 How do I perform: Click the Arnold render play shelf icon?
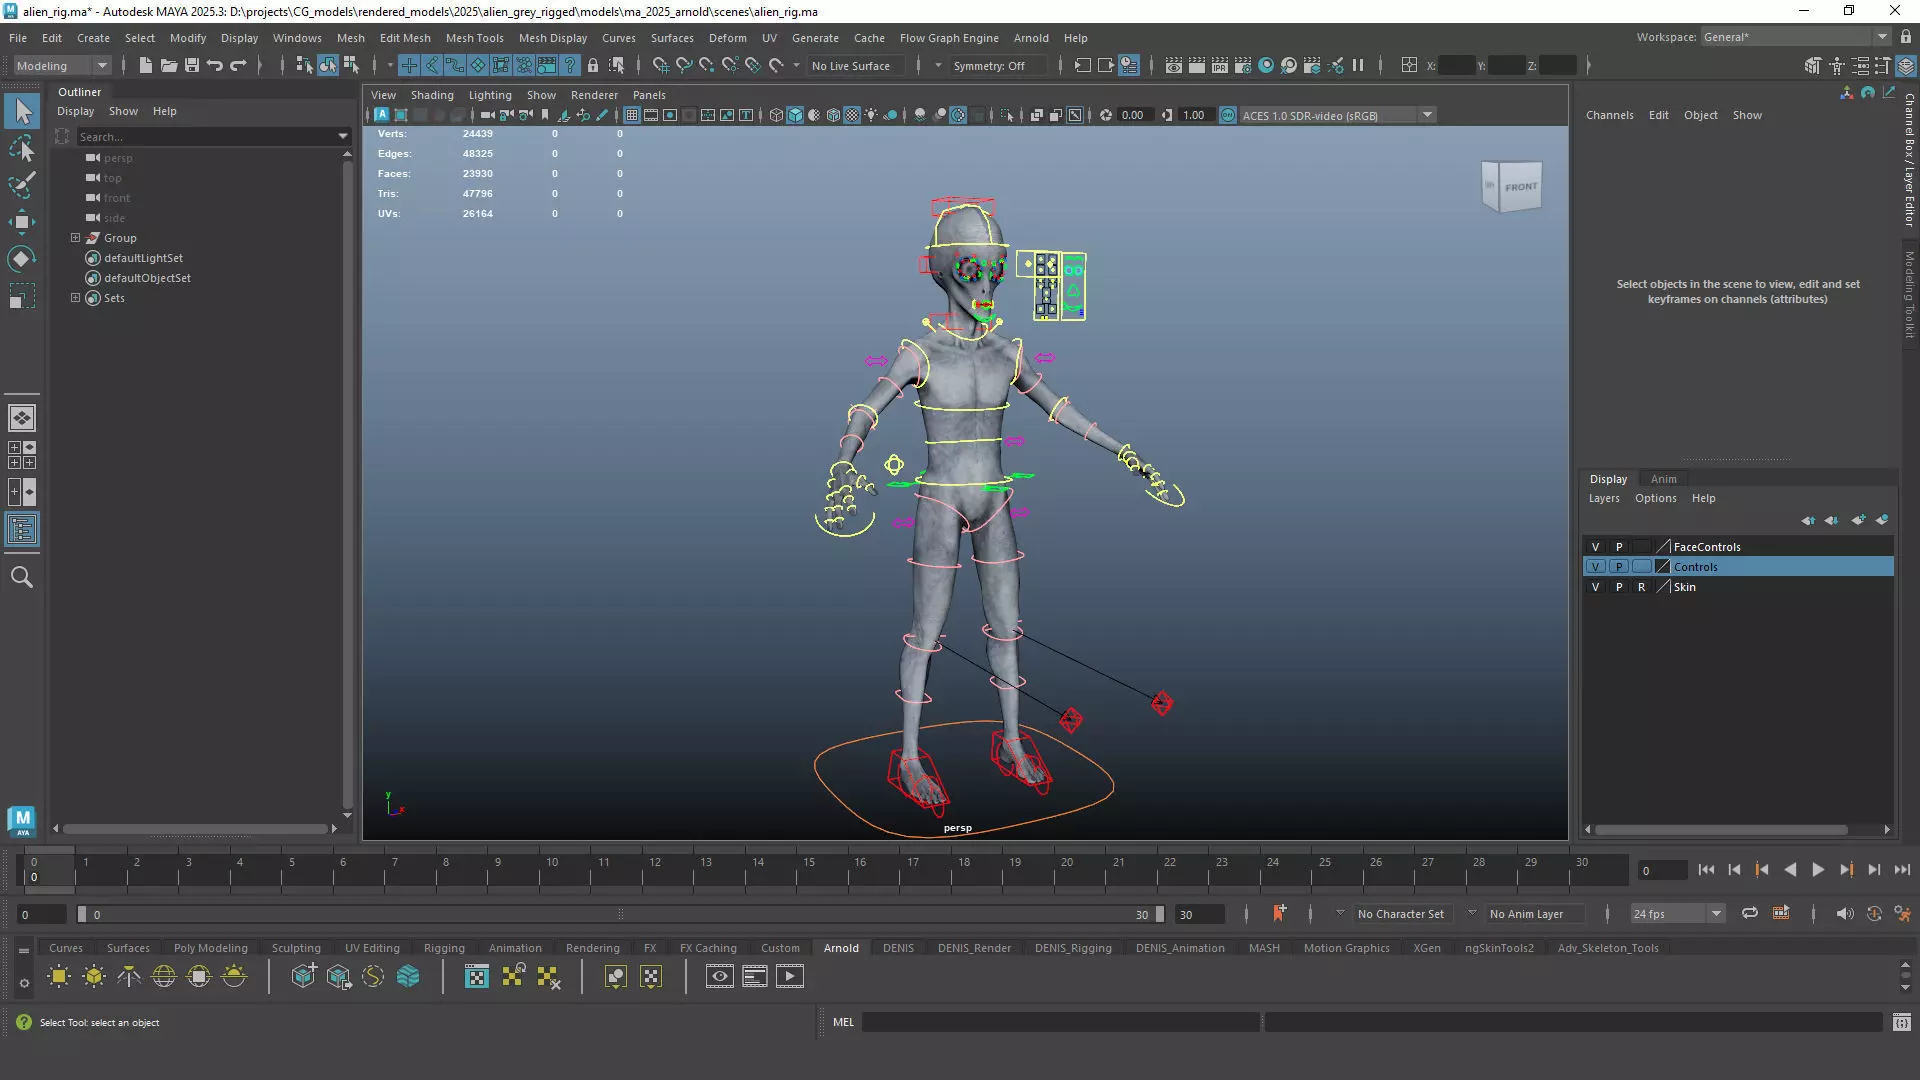coord(790,977)
